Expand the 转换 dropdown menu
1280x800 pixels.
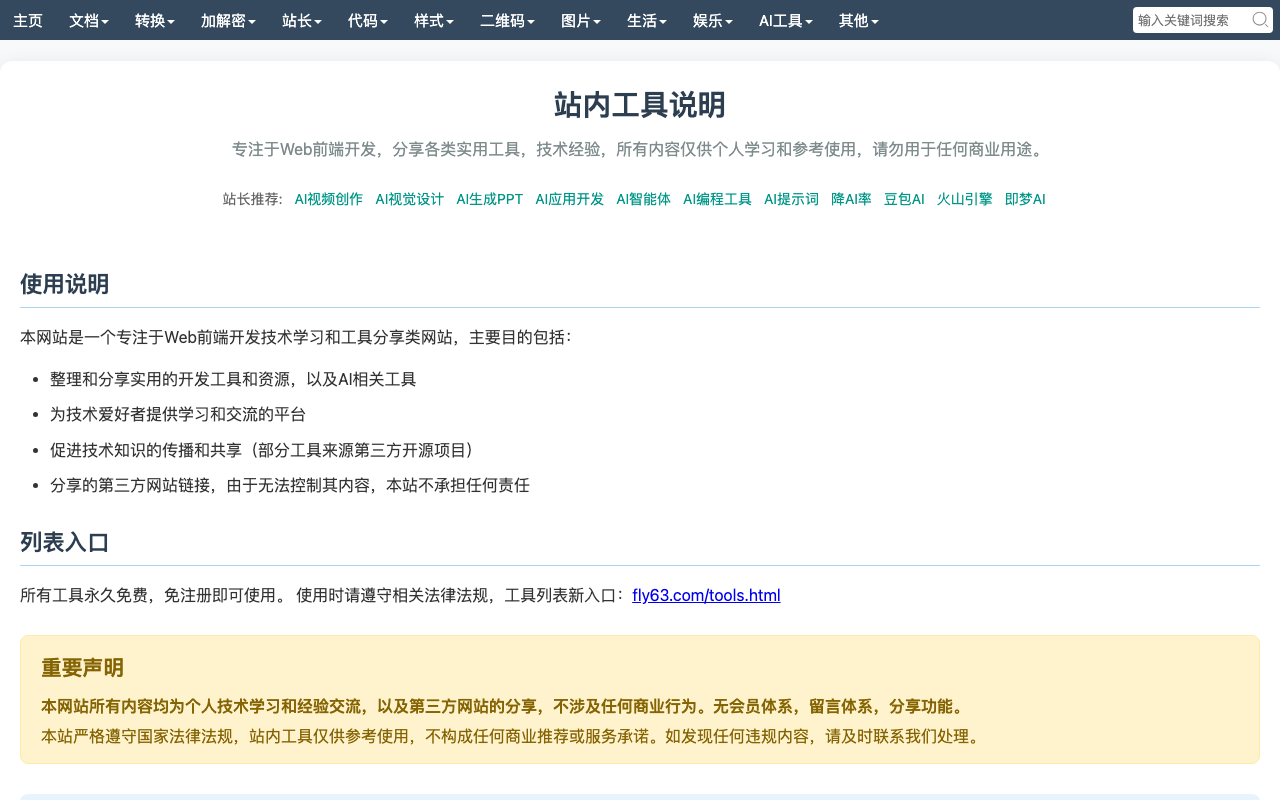pos(155,20)
